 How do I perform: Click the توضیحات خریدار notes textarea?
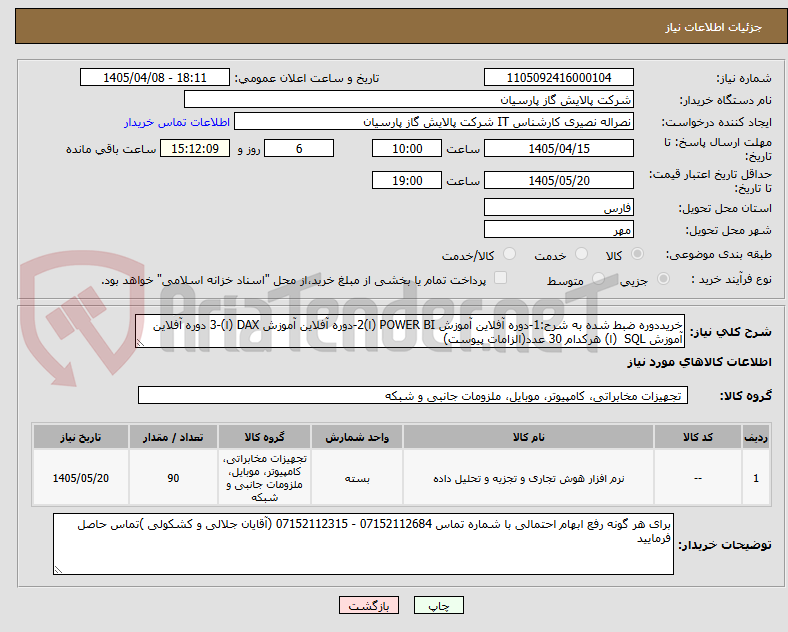coord(363,544)
